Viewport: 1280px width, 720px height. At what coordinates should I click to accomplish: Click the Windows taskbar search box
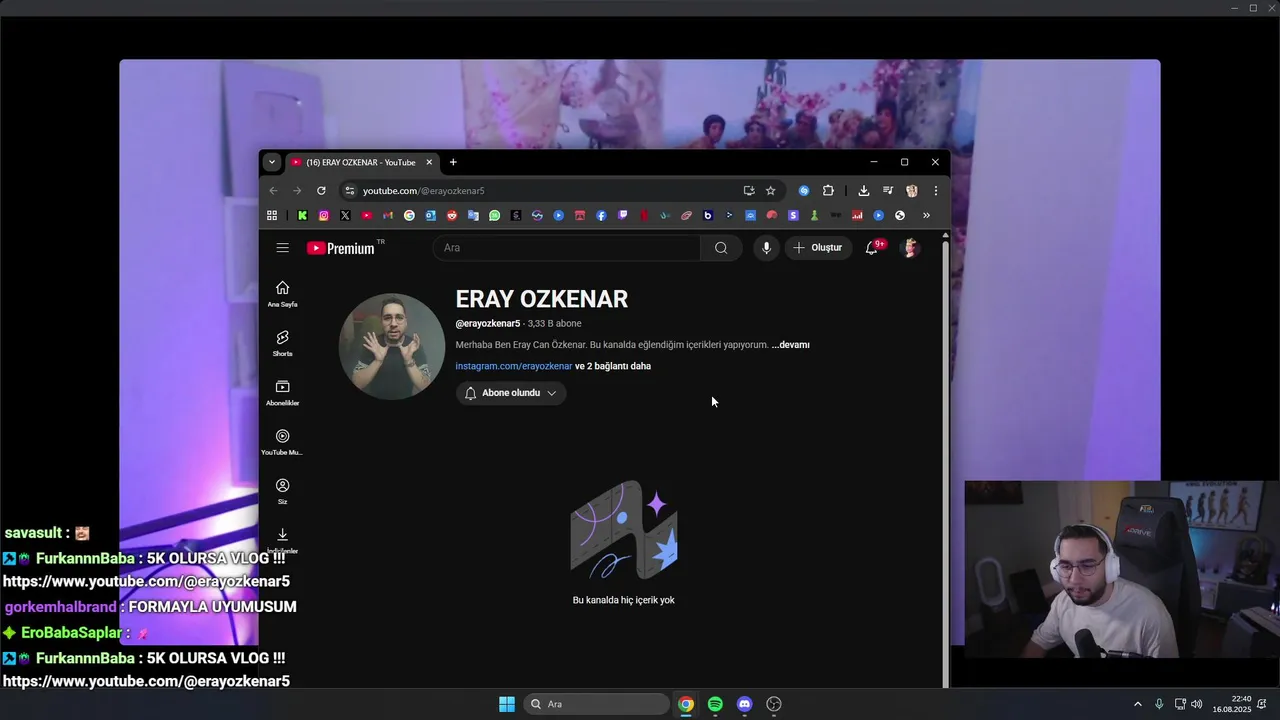click(597, 704)
